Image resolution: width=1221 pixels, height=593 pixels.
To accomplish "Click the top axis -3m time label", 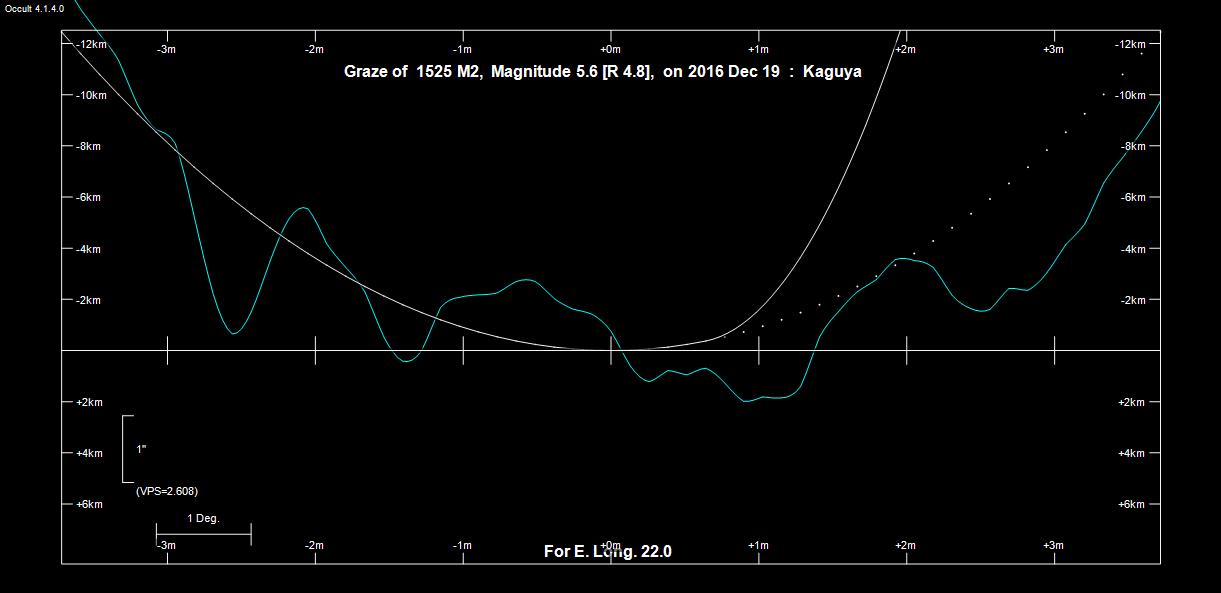I will click(x=166, y=49).
